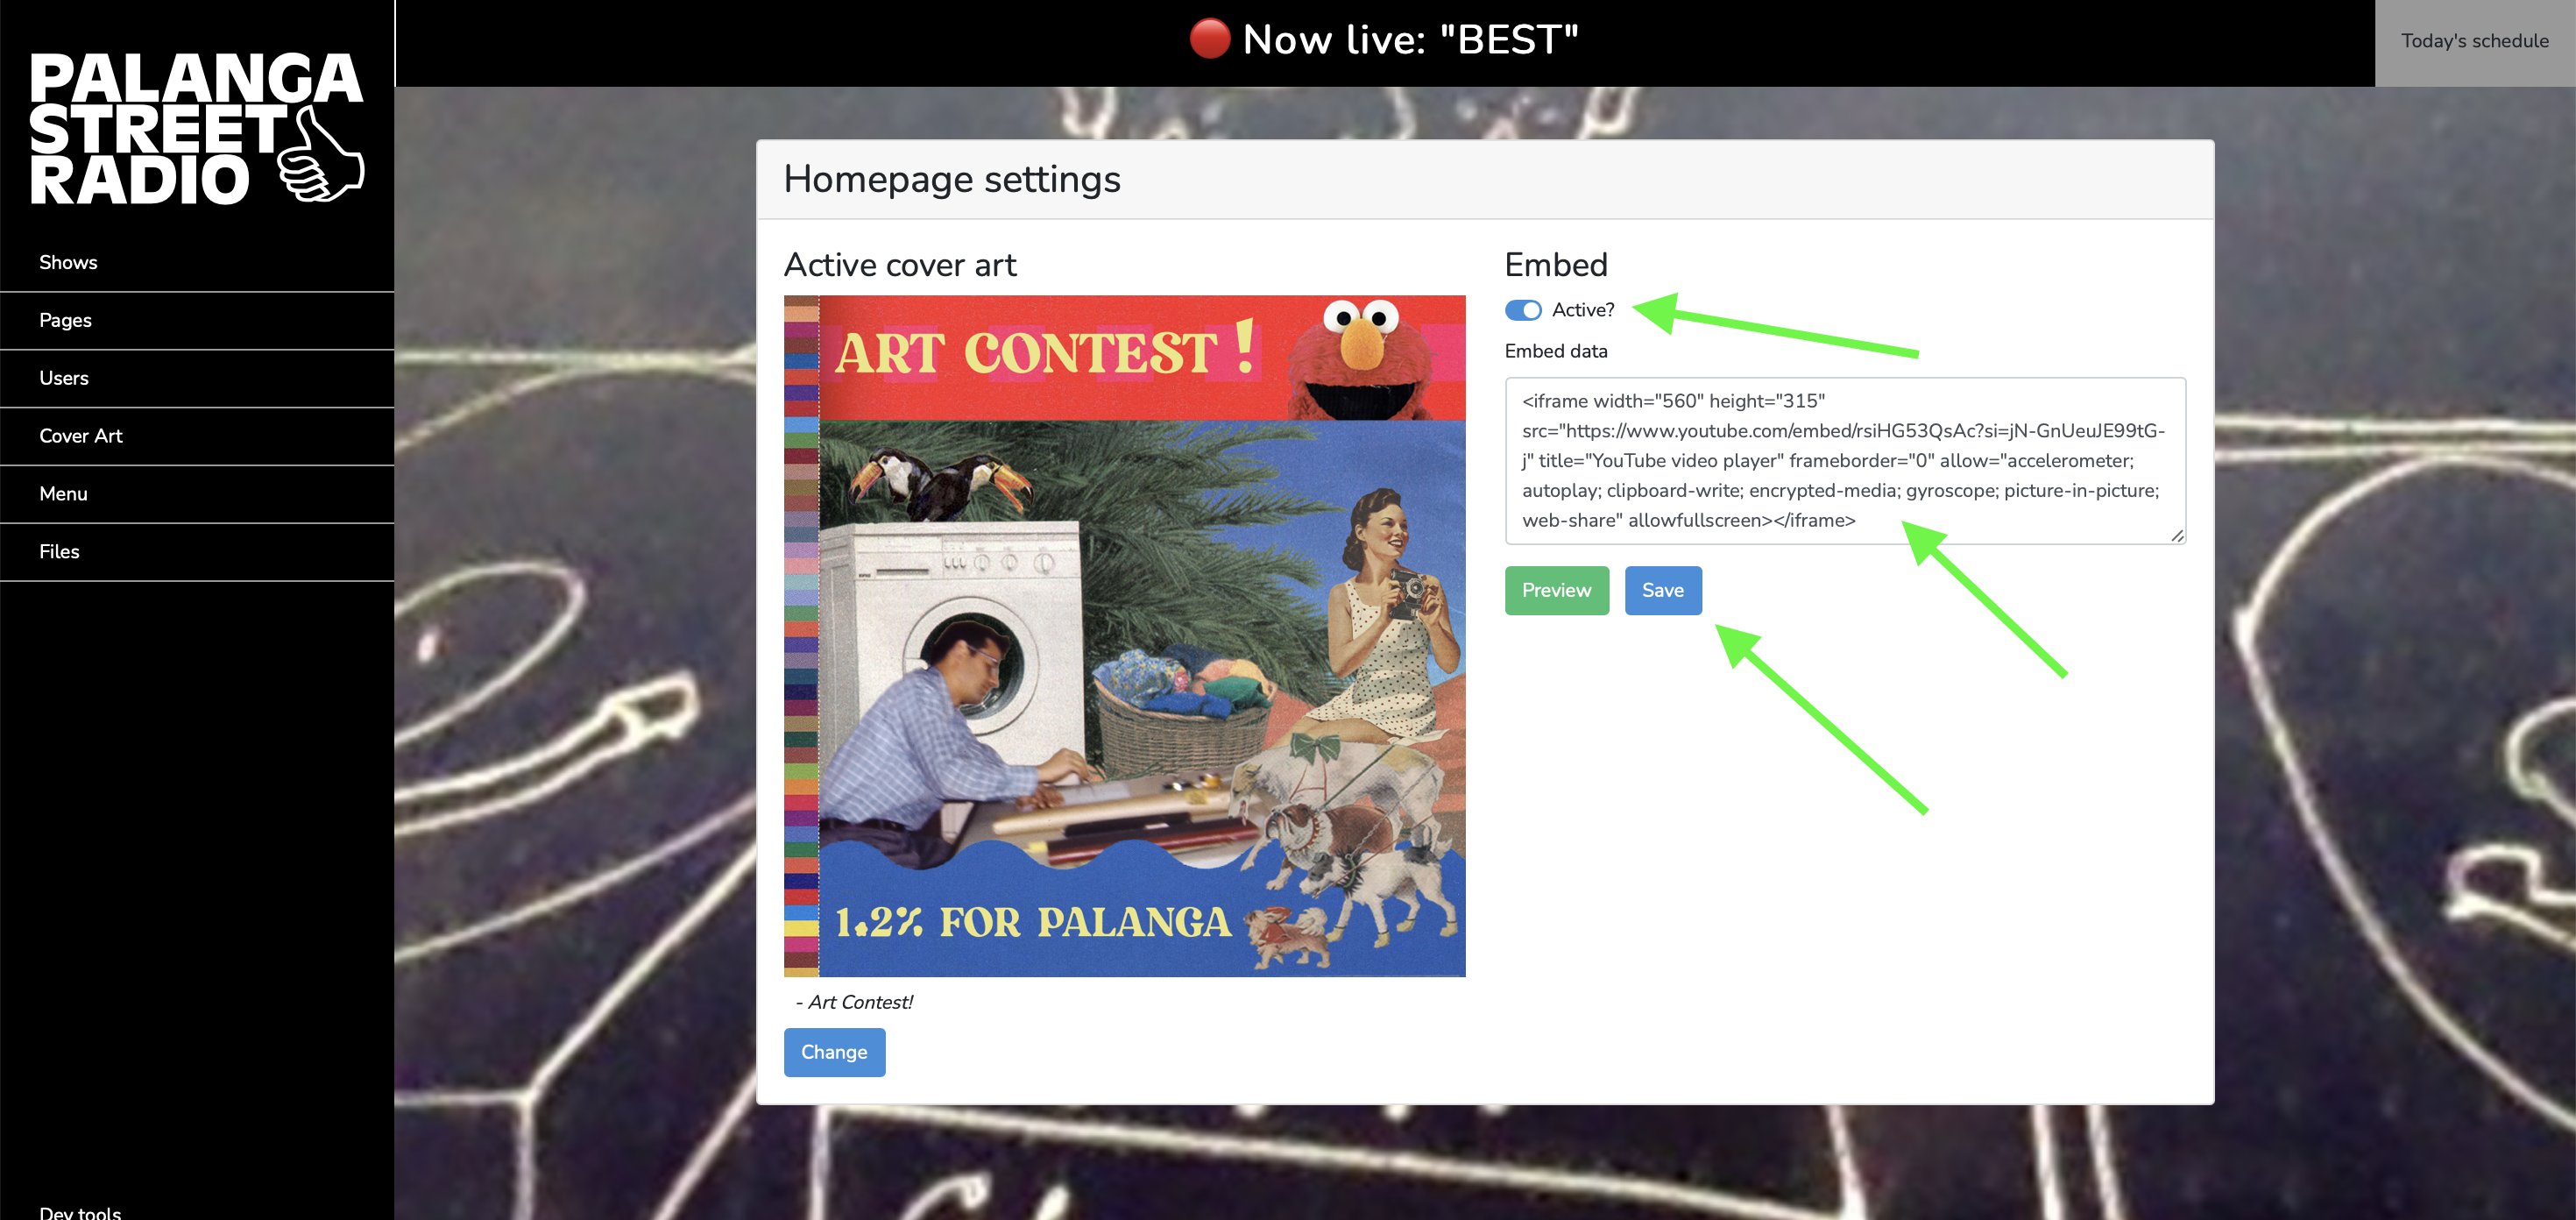Click the textarea resize handle corner
2576x1220 pixels.
click(x=2176, y=535)
